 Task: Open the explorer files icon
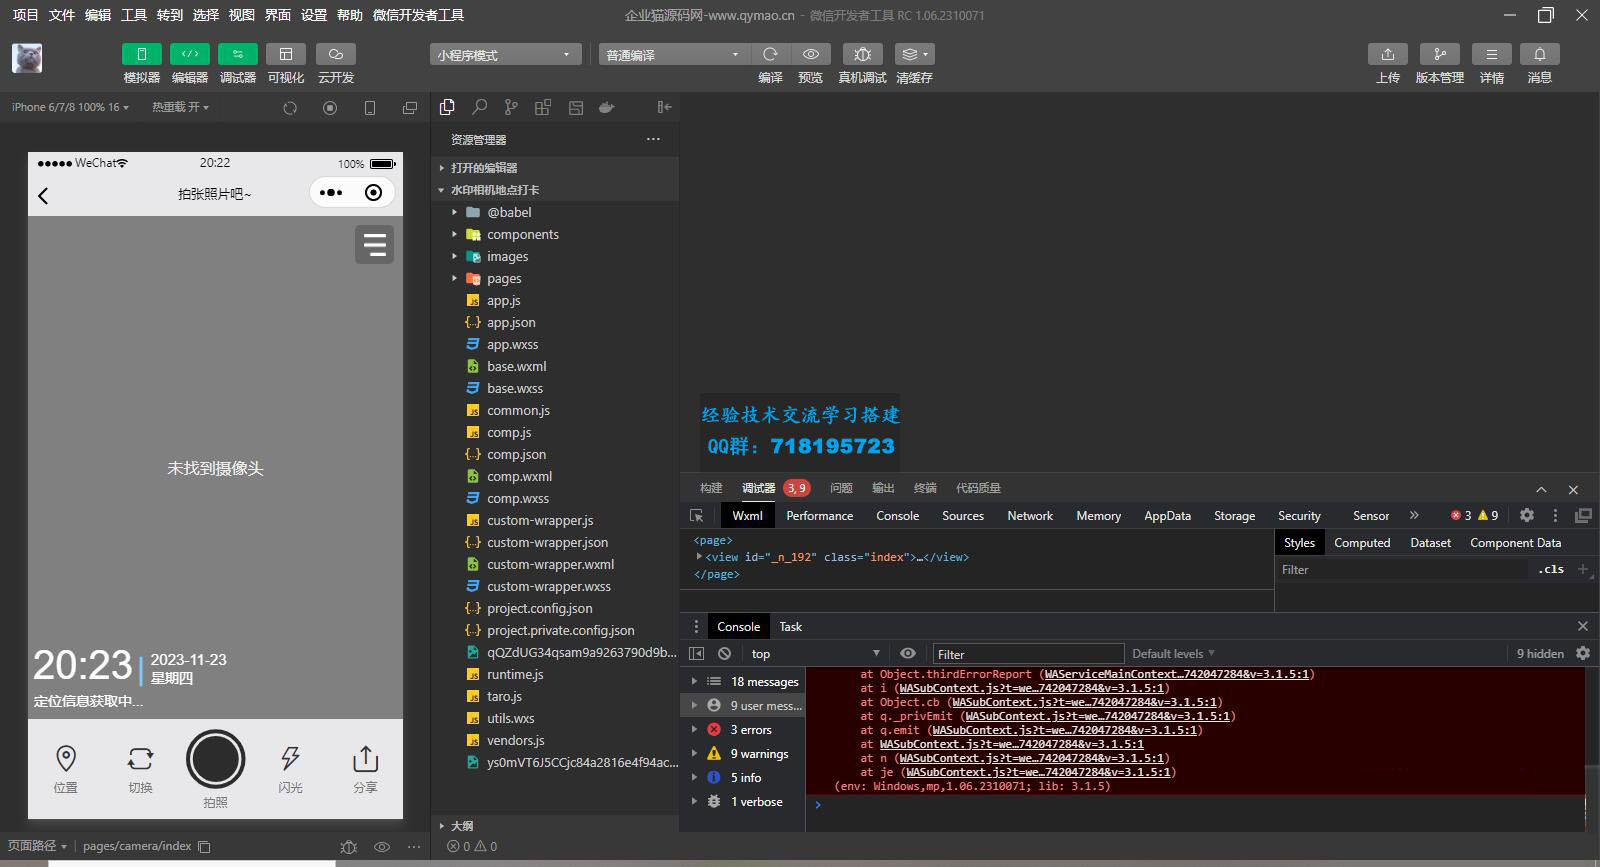click(447, 107)
